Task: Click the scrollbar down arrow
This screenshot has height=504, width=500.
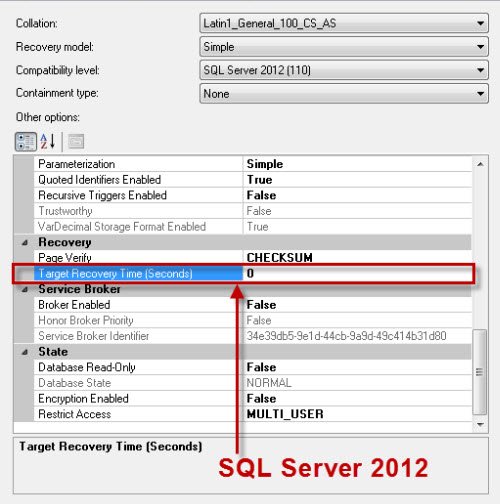Action: click(x=480, y=424)
